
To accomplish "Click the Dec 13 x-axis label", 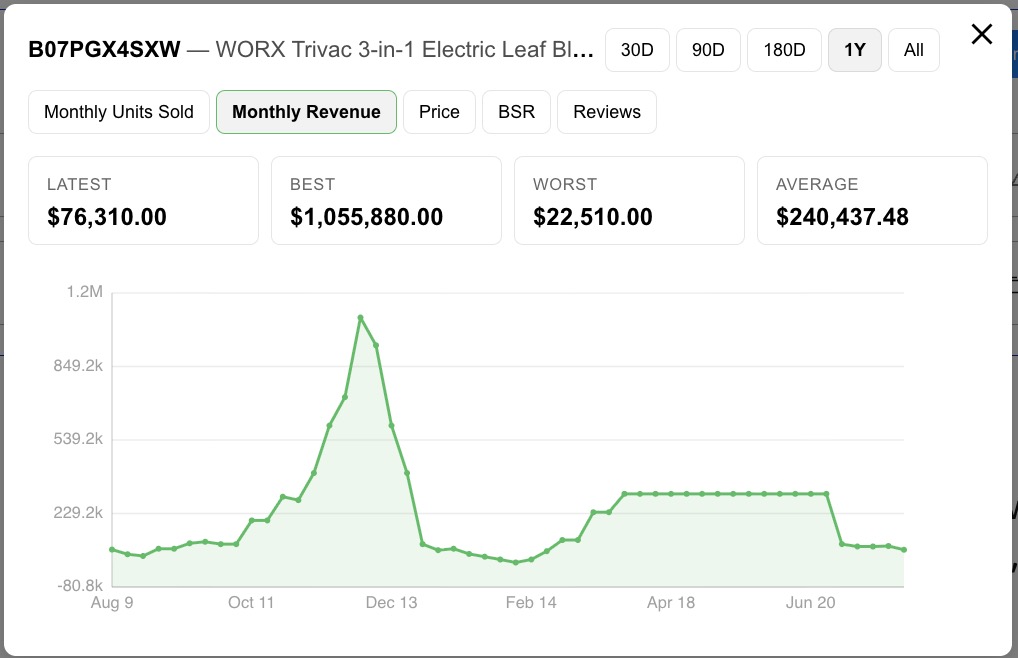I will point(391,603).
